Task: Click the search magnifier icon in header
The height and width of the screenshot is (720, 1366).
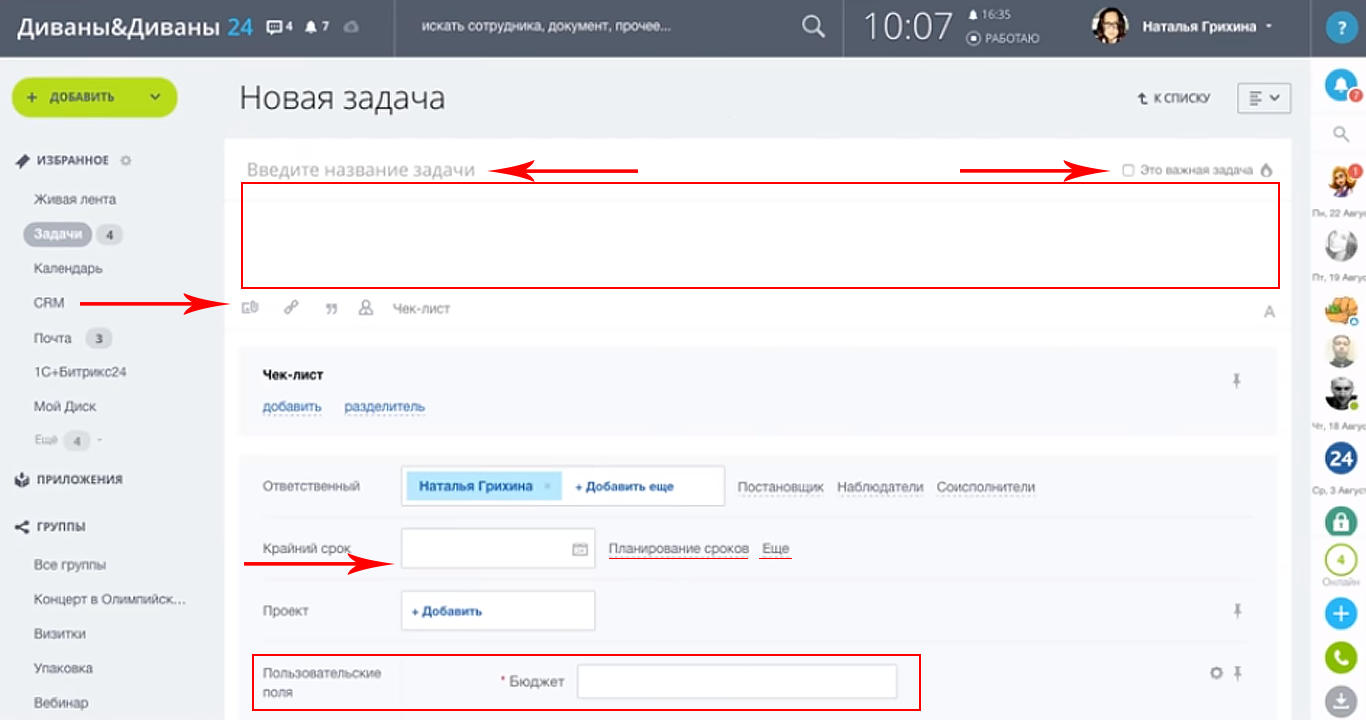Action: 814,27
